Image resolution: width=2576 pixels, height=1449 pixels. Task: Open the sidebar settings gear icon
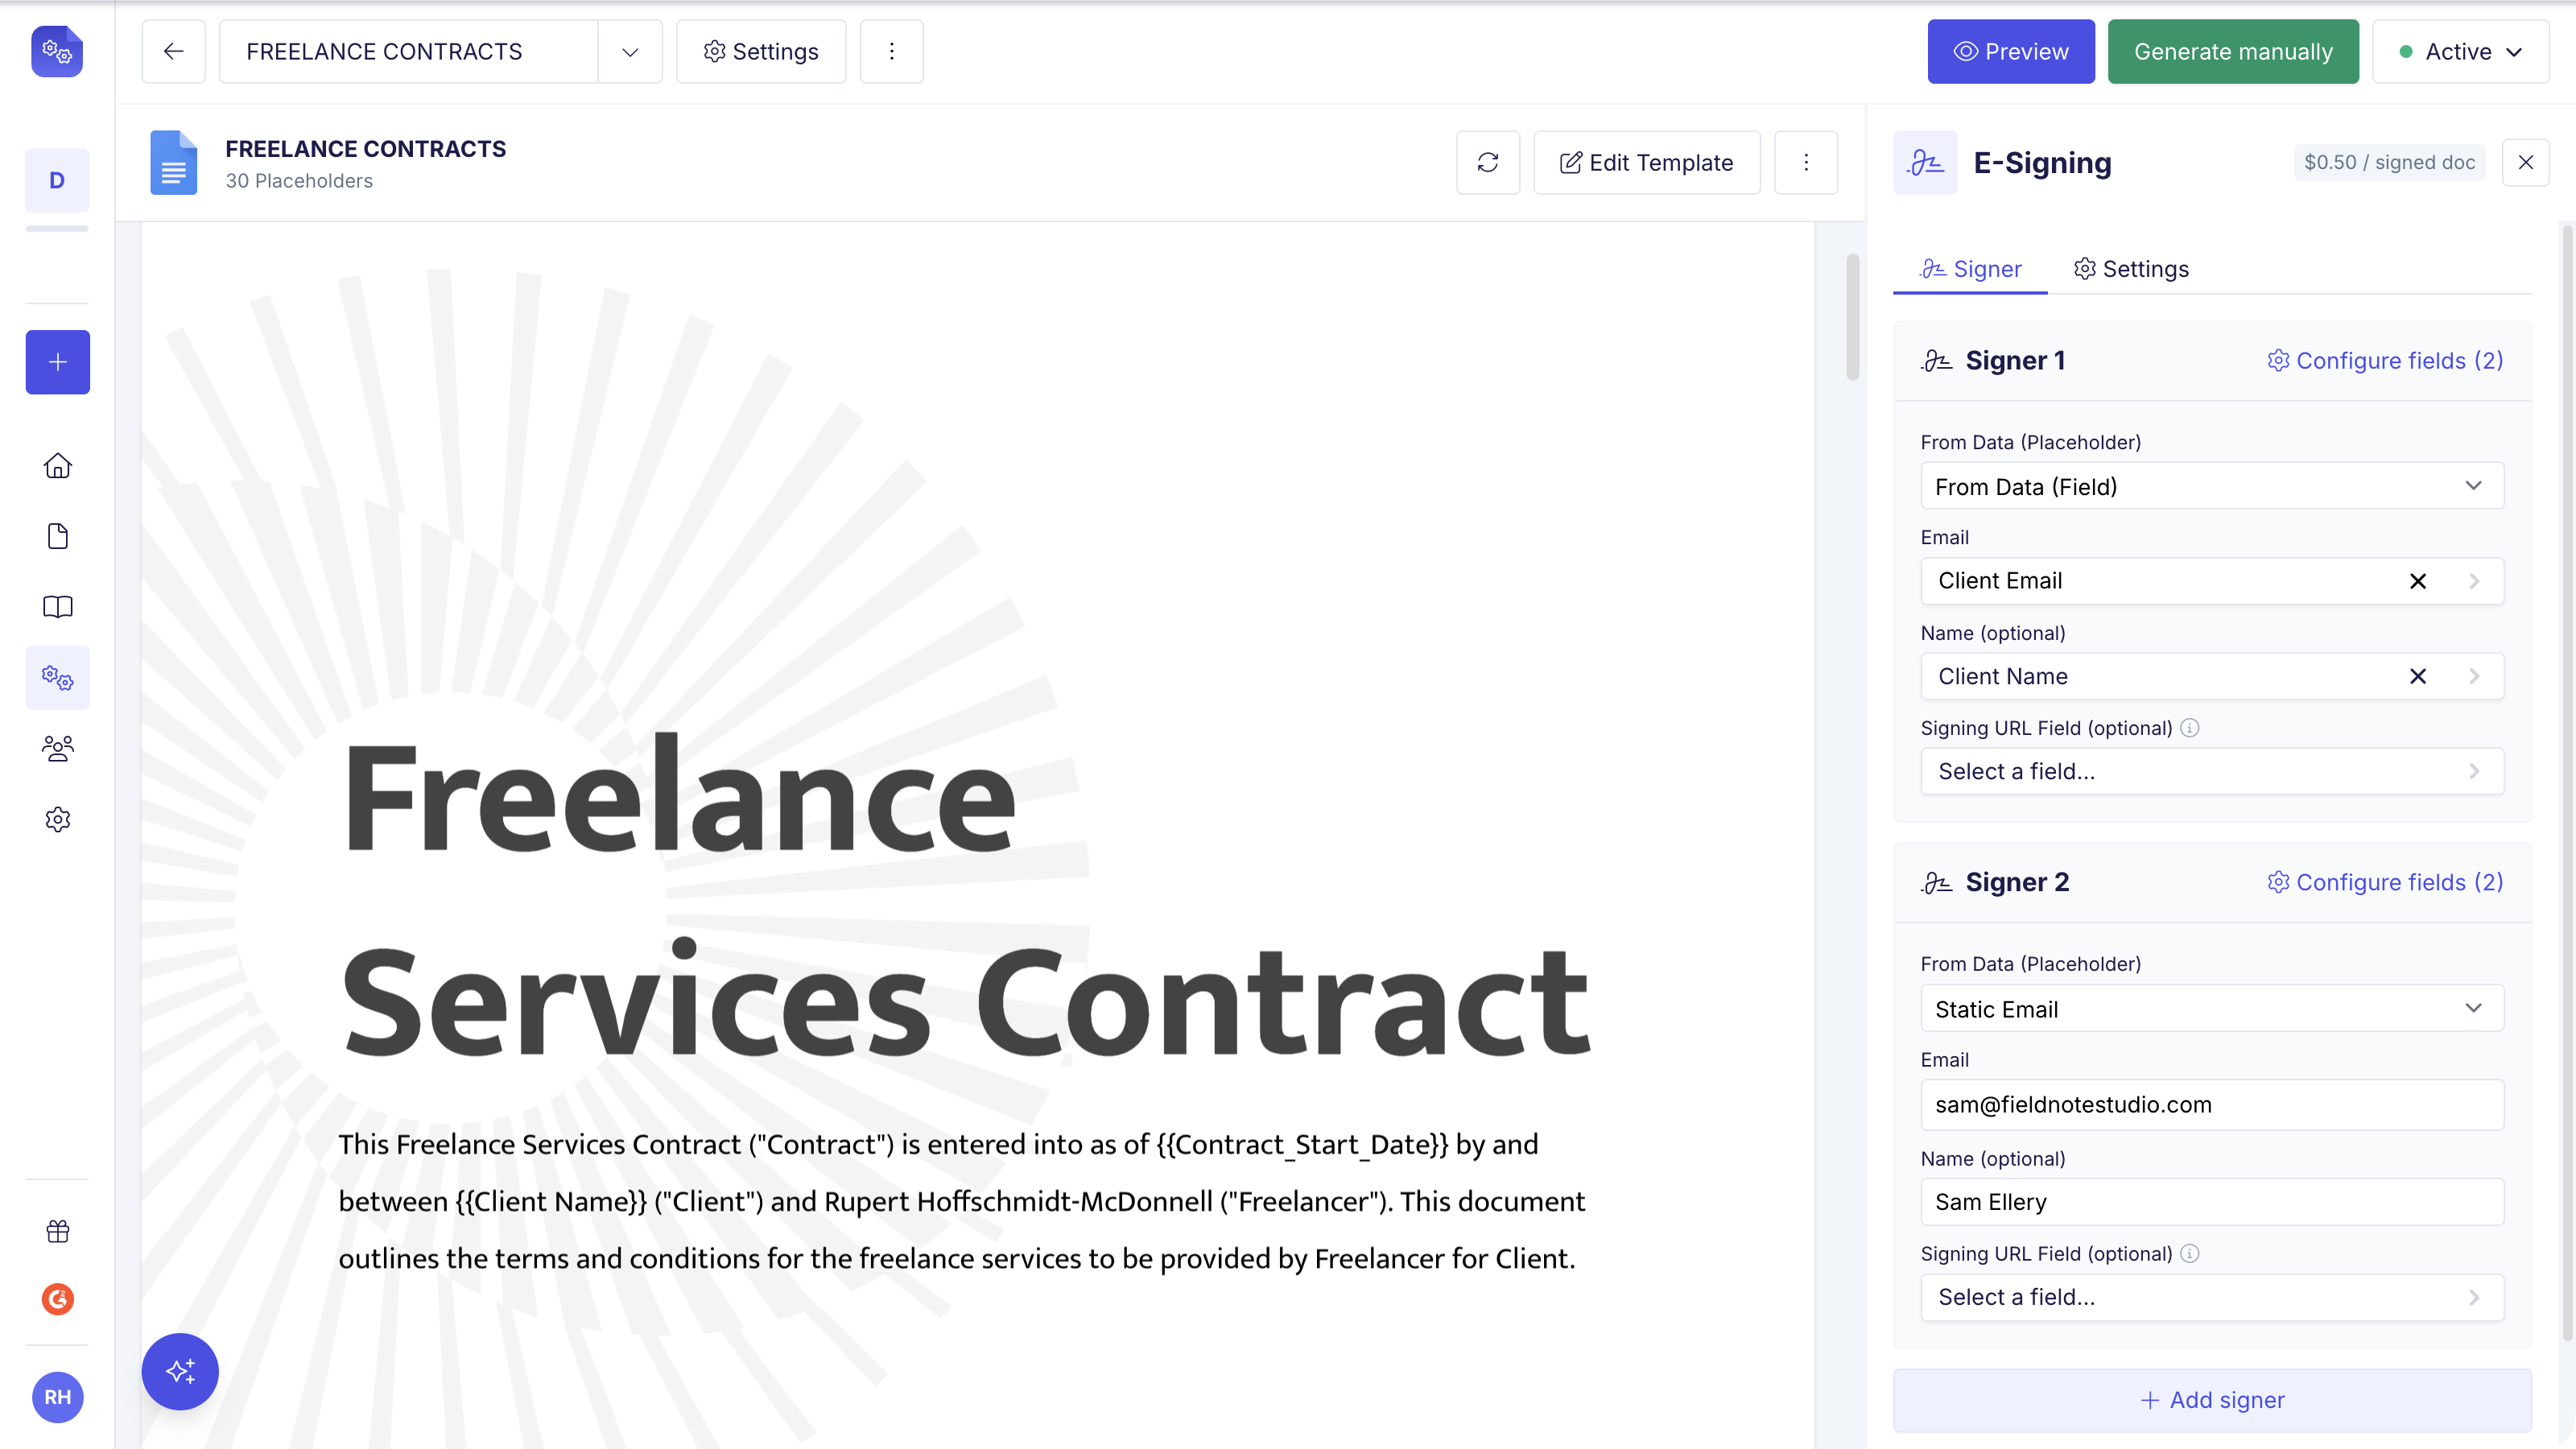pyautogui.click(x=57, y=819)
